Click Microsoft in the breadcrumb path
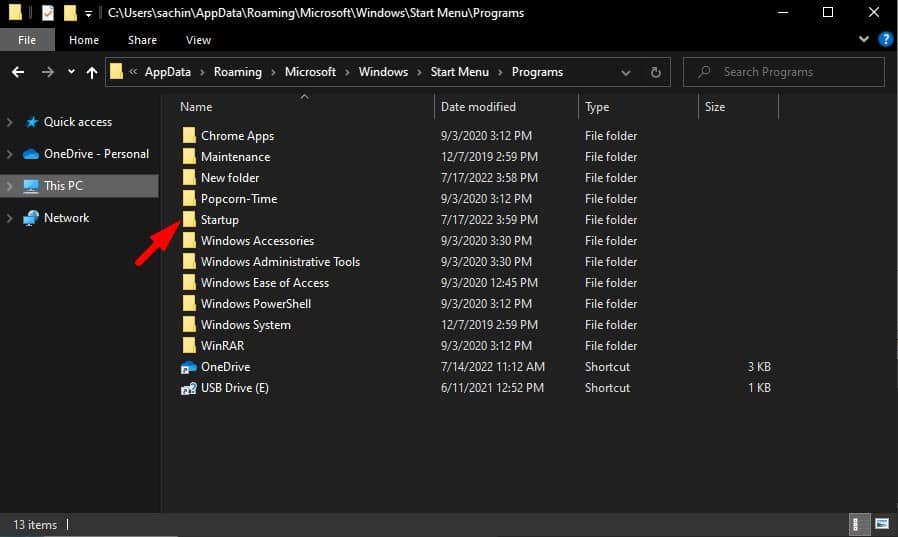Screen dimensions: 898x537 coord(310,72)
